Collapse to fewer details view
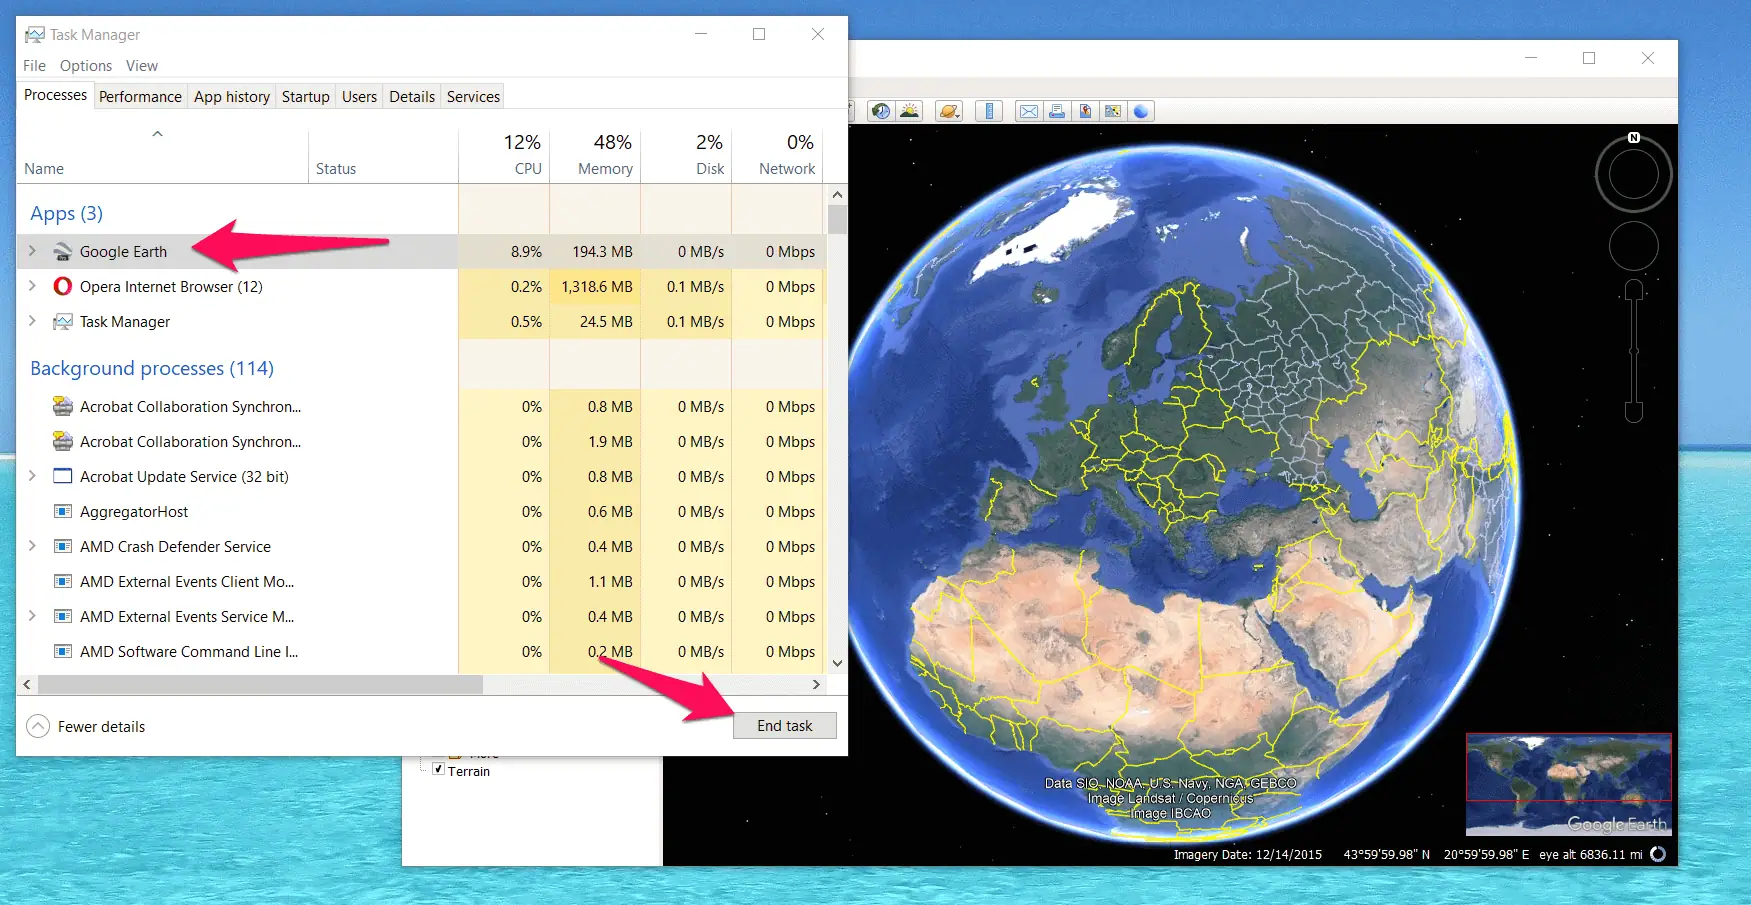Screen dimensions: 1751x905 86,726
